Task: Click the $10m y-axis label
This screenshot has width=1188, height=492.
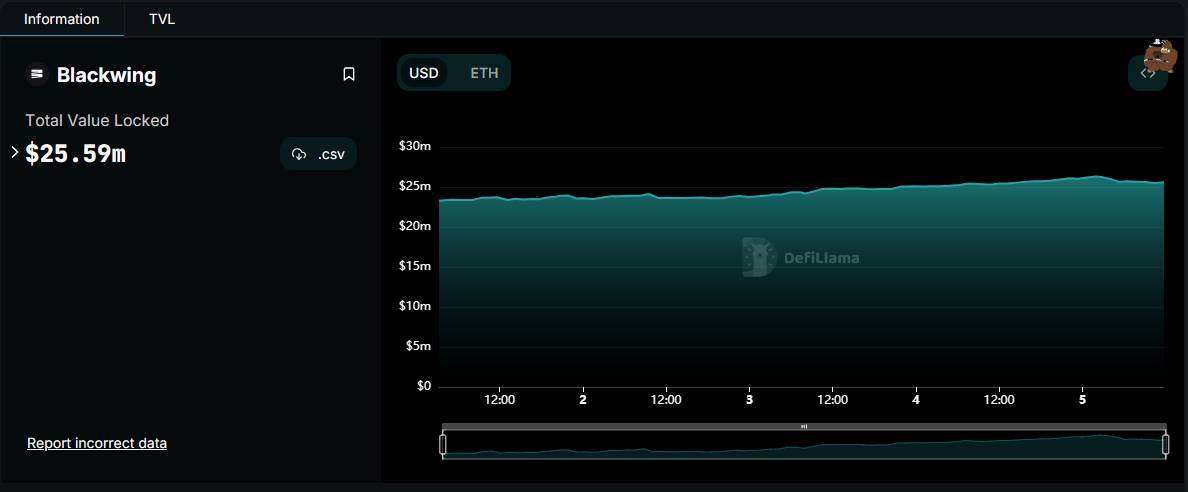Action: (414, 306)
